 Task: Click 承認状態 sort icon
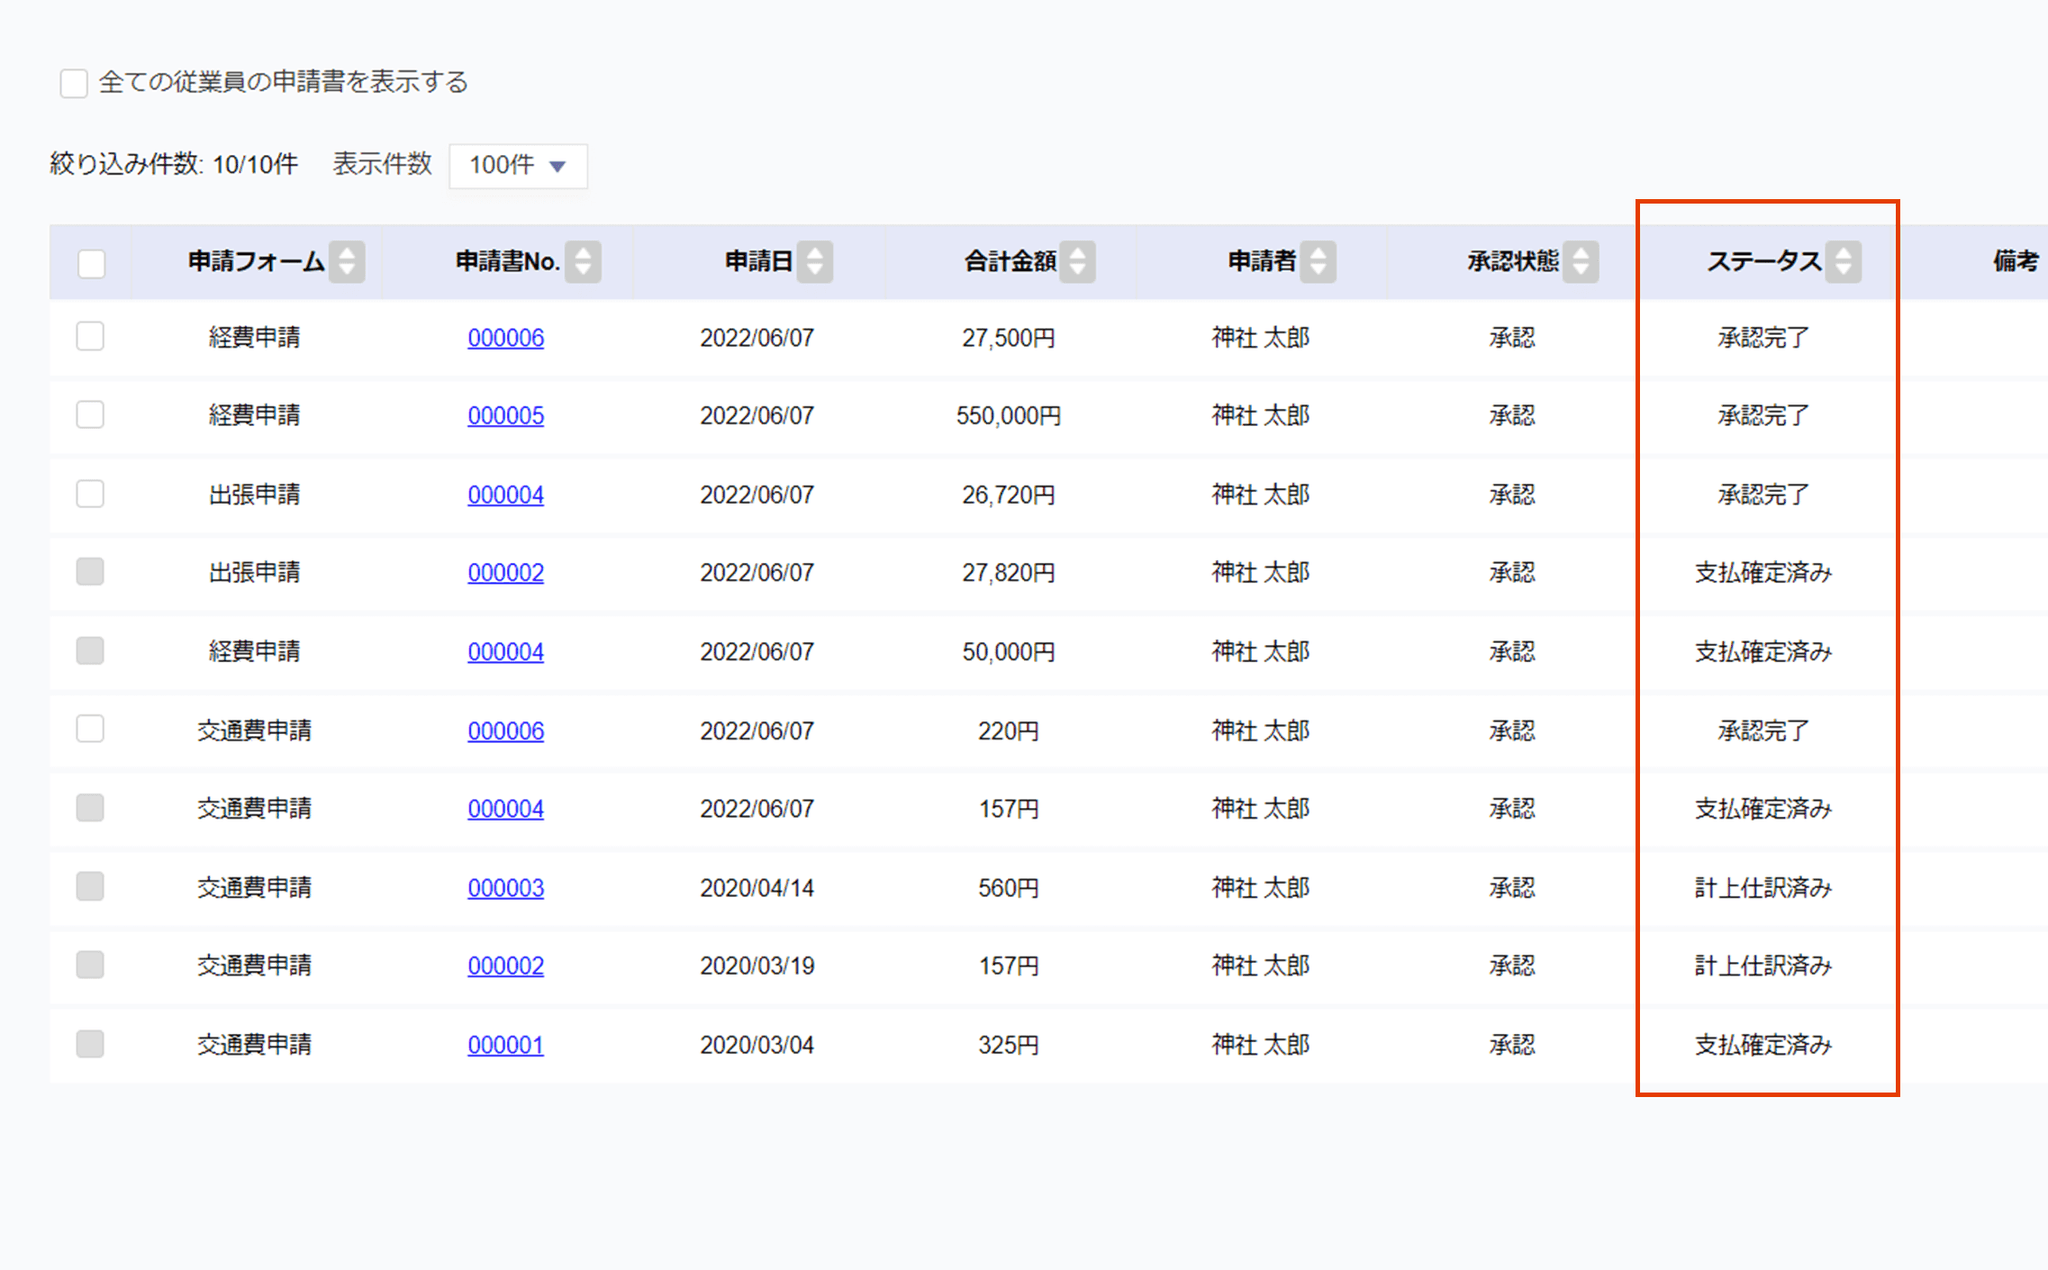pos(1580,262)
